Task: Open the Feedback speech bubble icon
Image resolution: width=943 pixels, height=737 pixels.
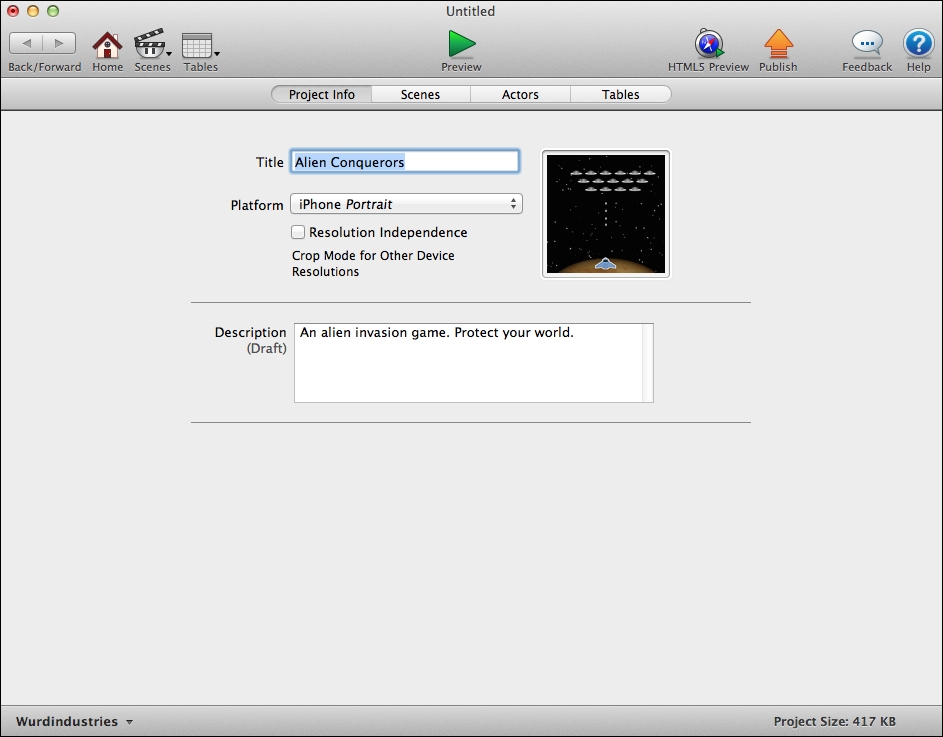Action: coord(867,43)
